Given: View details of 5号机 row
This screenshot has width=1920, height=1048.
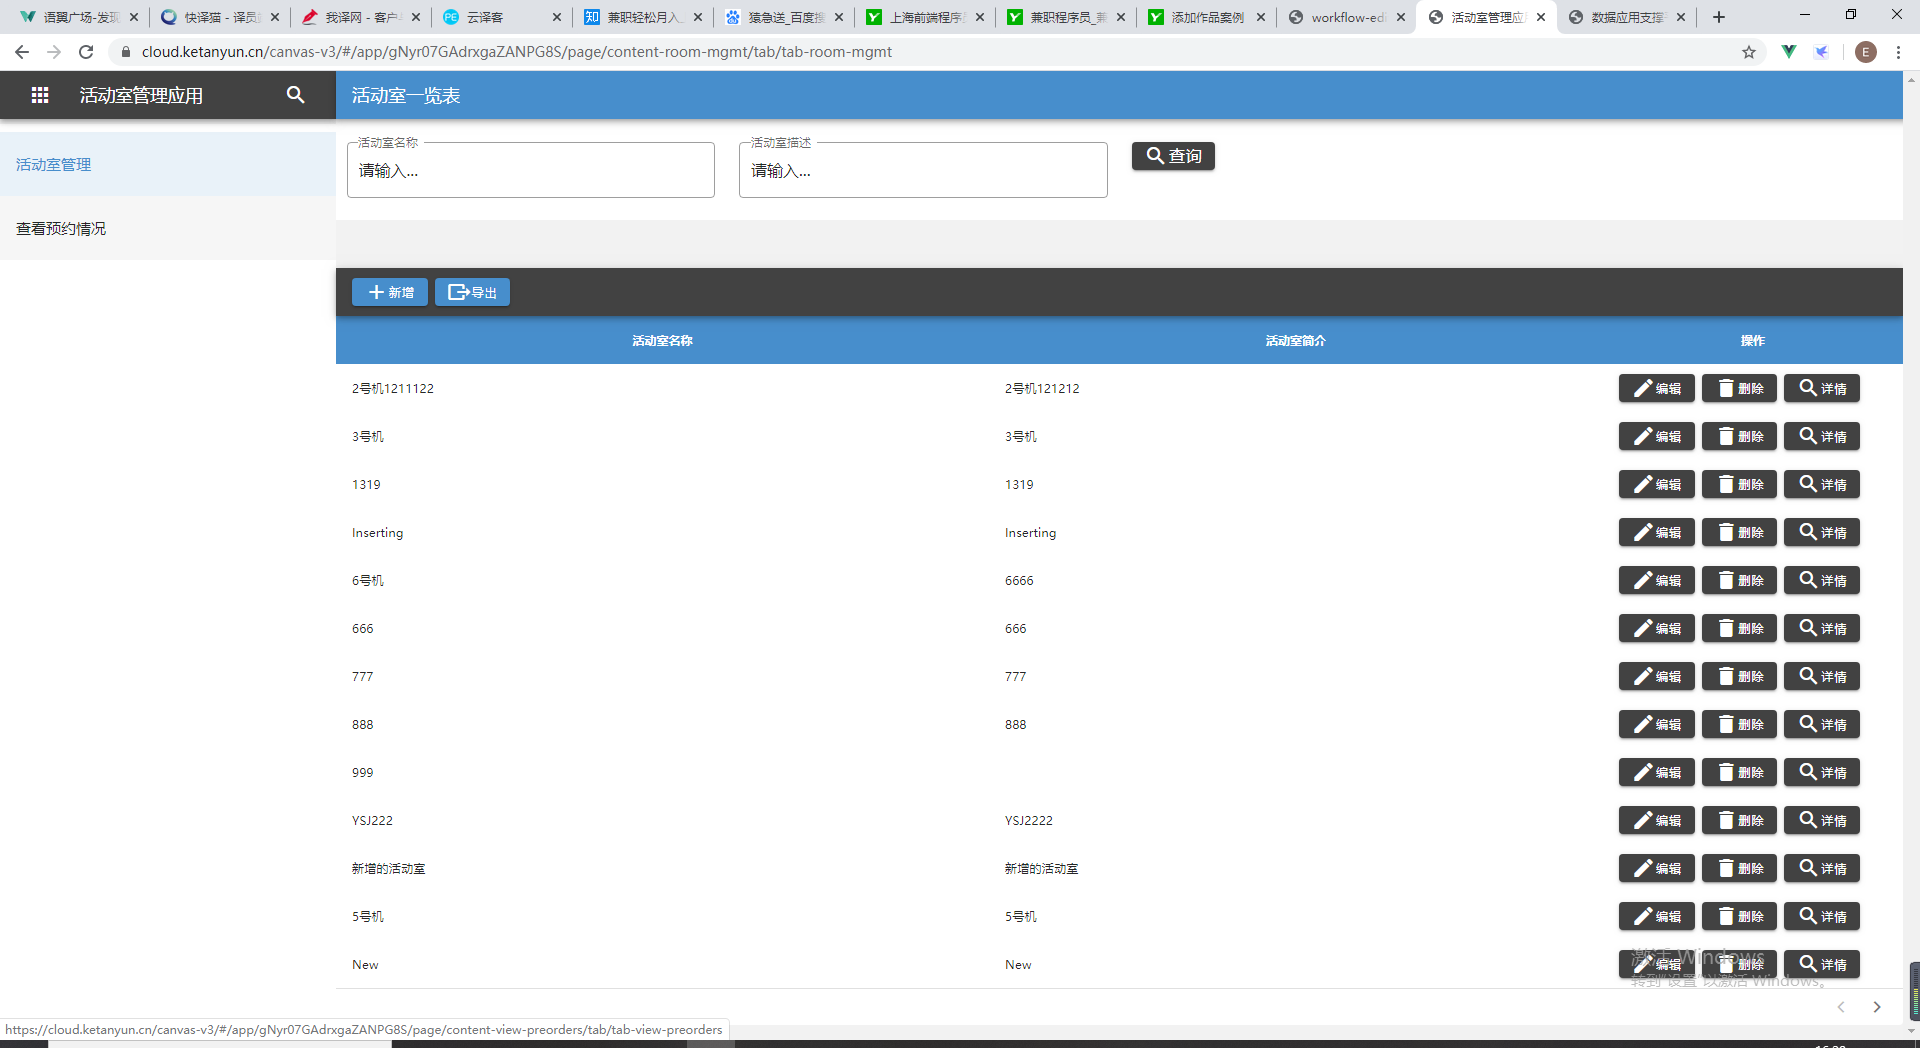Looking at the screenshot, I should click(1822, 916).
